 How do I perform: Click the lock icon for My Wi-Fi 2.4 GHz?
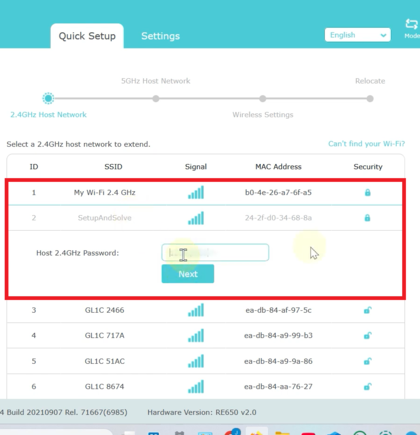(x=367, y=192)
